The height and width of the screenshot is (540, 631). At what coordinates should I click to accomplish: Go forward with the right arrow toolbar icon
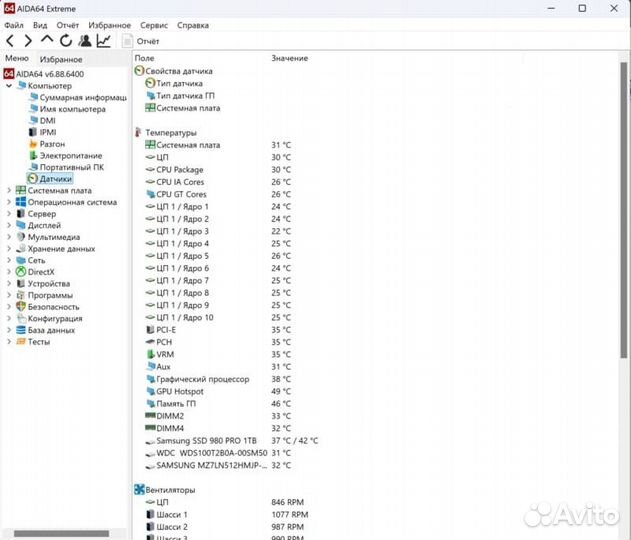click(28, 41)
